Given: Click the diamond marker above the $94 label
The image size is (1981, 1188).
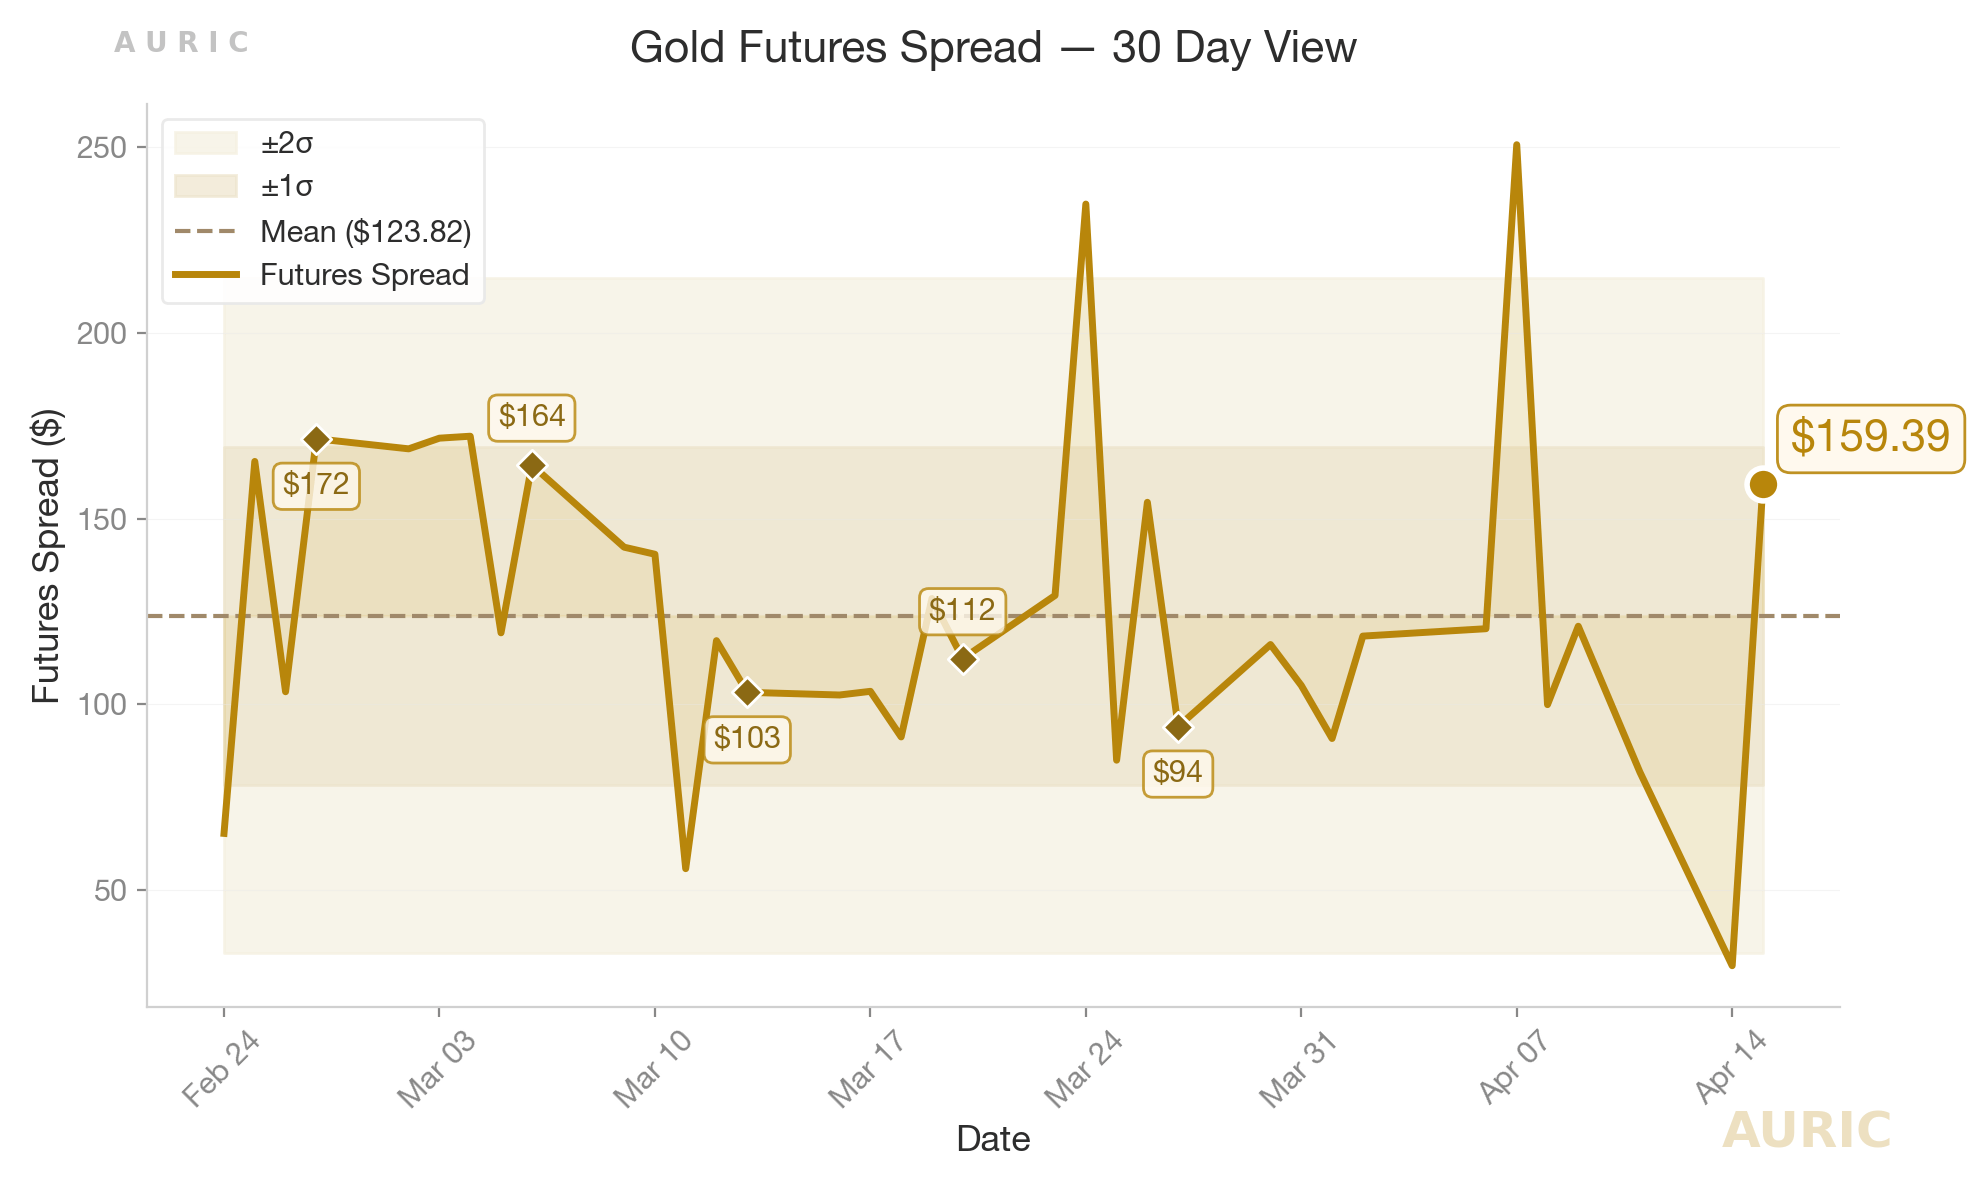Looking at the screenshot, I should click(x=1179, y=727).
